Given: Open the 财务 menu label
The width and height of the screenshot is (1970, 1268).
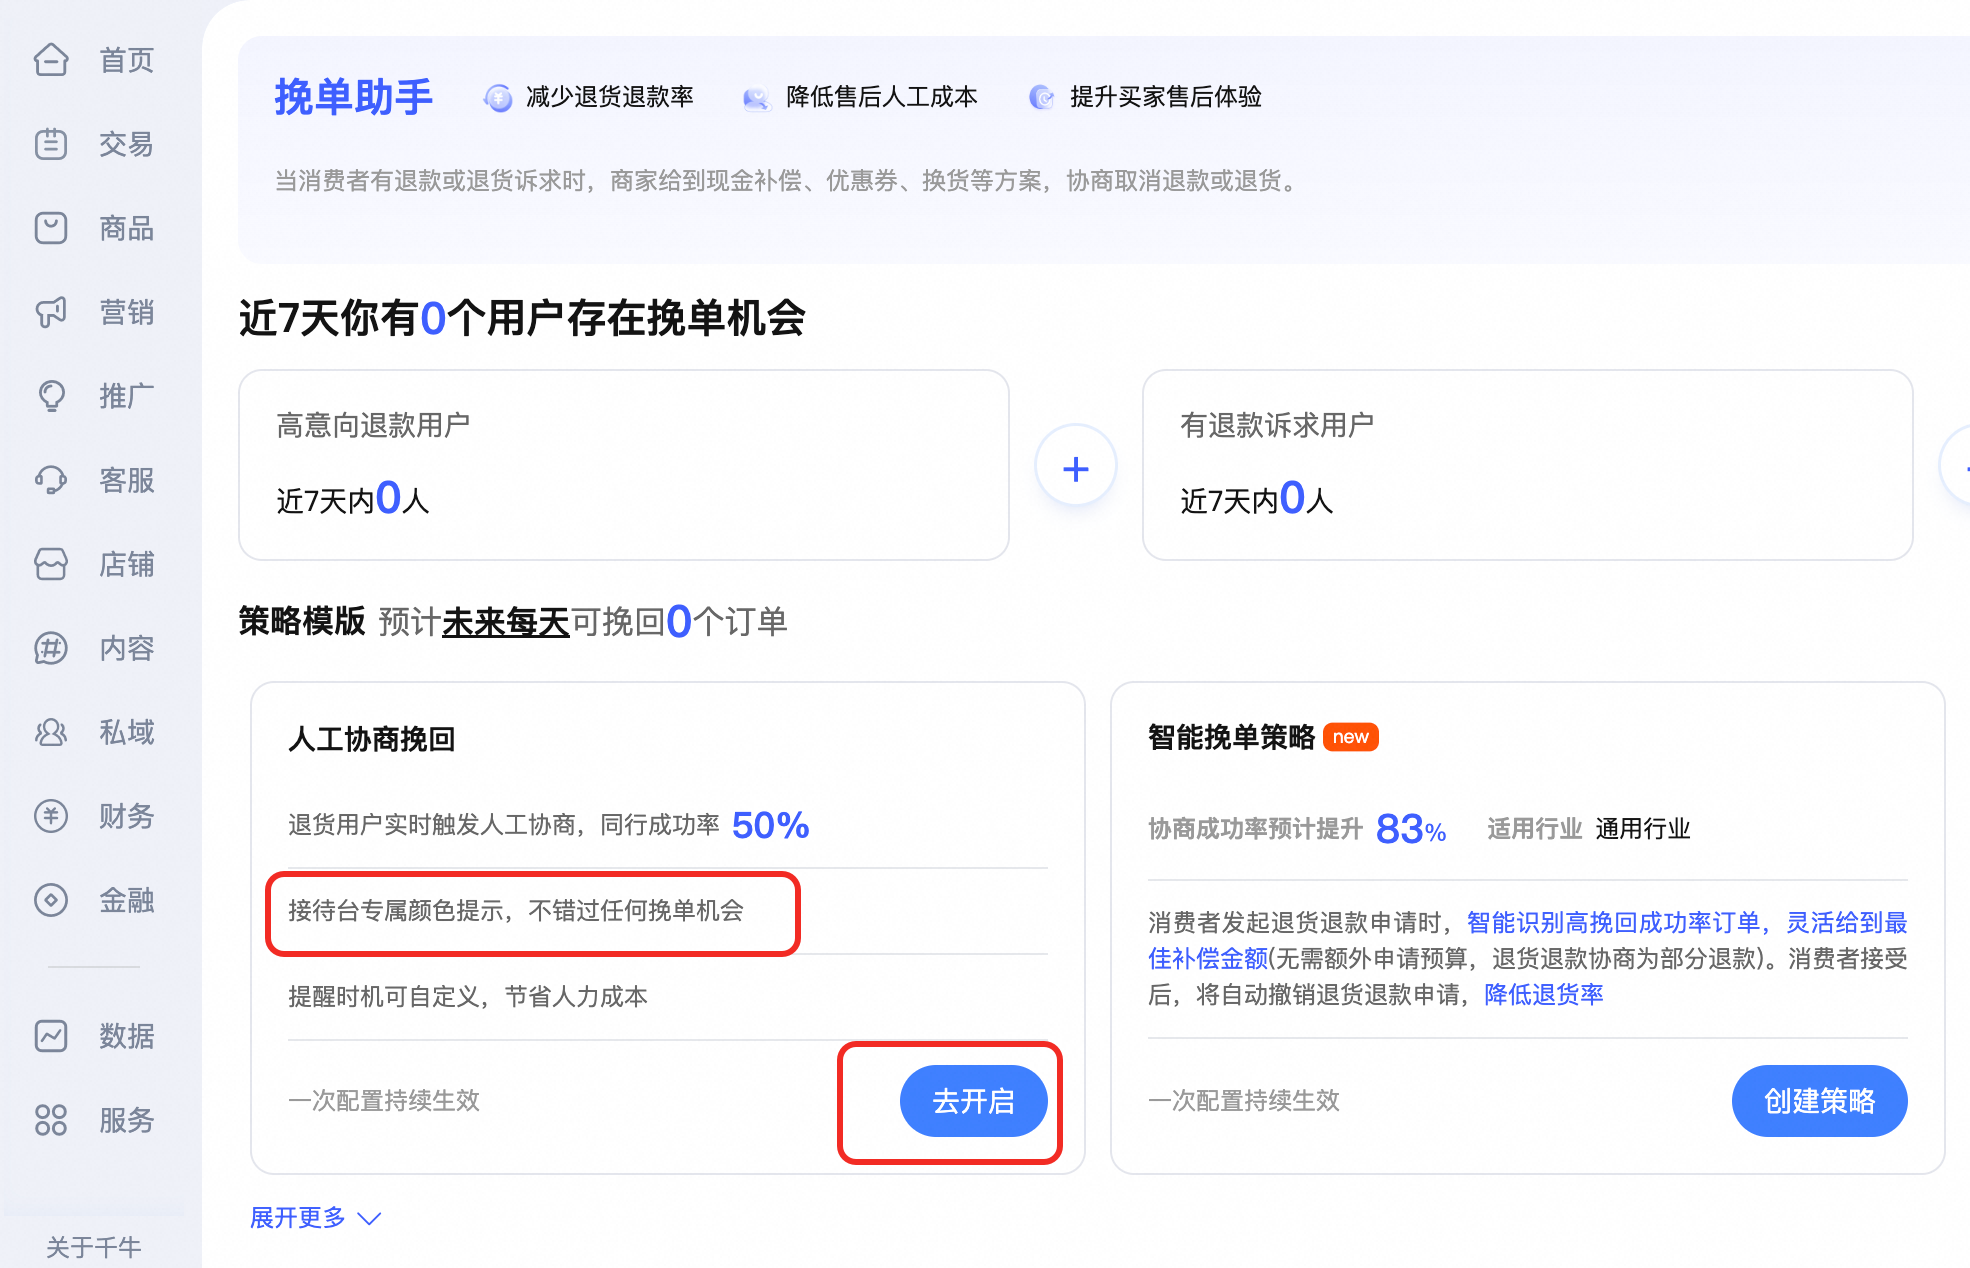Looking at the screenshot, I should click(x=127, y=816).
